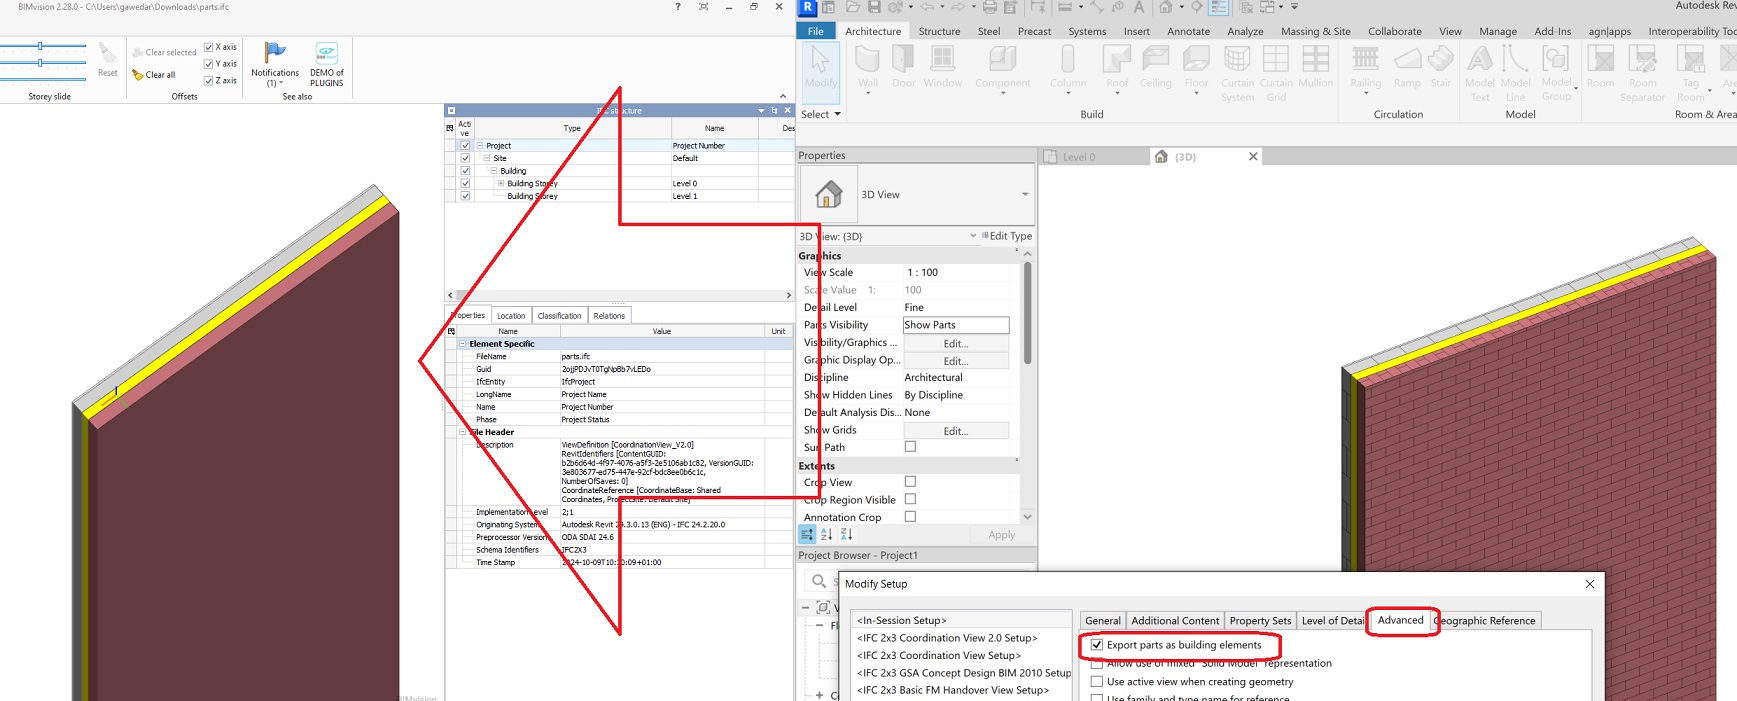Collapse the Project node in structure tree
Image resolution: width=1737 pixels, height=701 pixels.
480,146
